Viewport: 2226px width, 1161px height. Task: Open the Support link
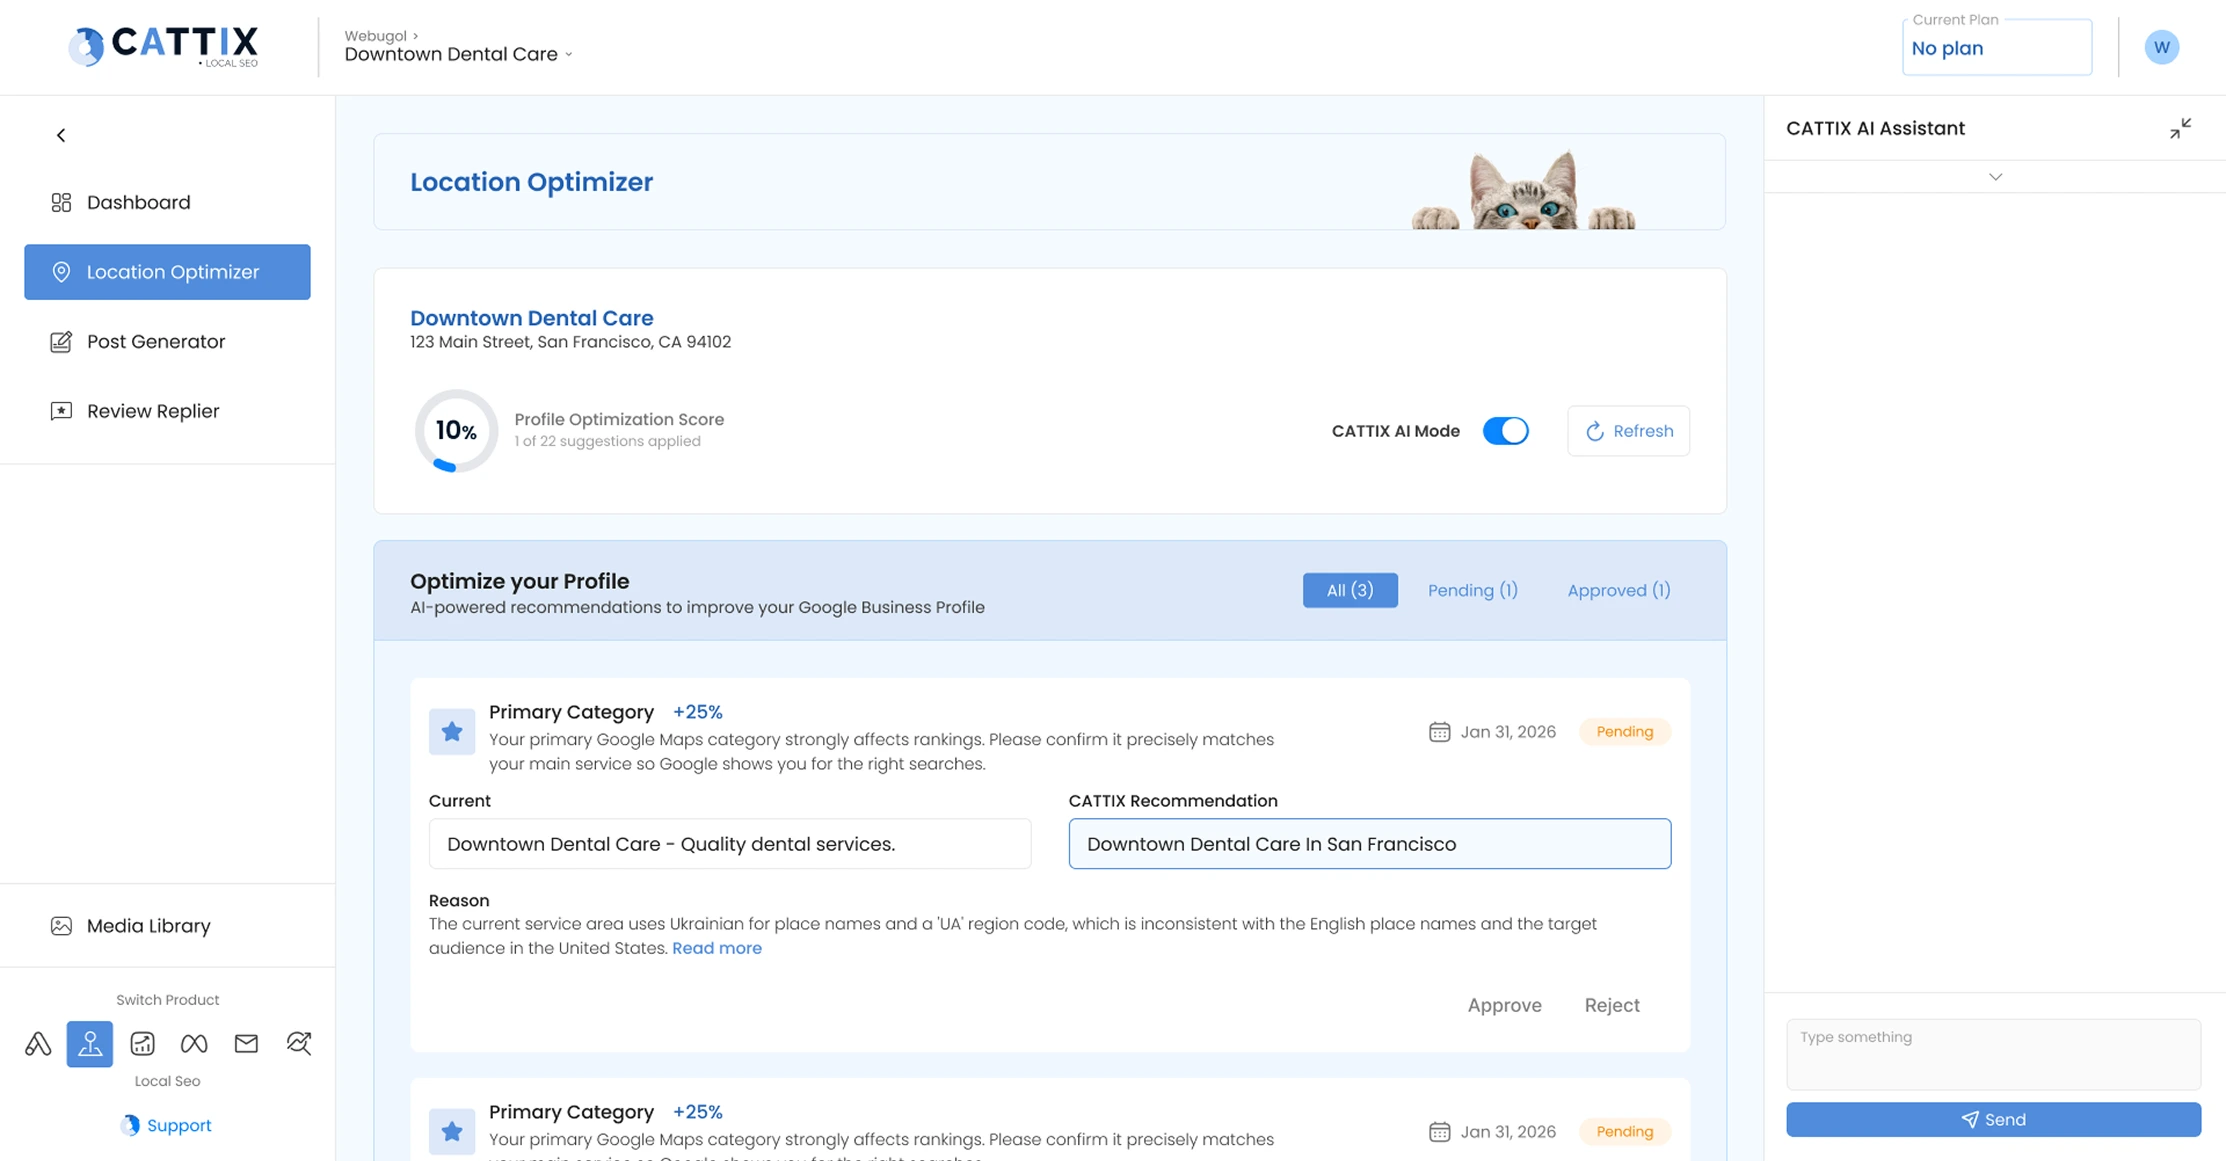pyautogui.click(x=167, y=1125)
